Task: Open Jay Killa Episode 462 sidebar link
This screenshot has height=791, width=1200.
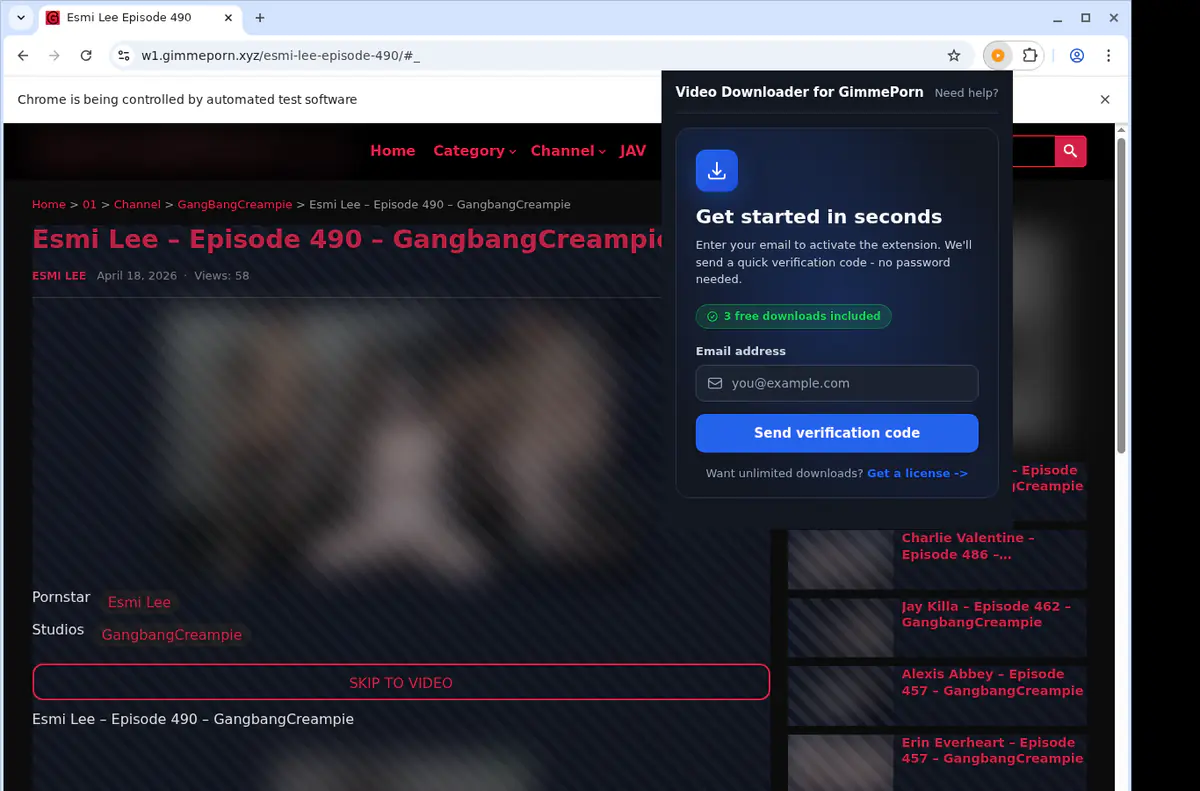Action: click(986, 614)
